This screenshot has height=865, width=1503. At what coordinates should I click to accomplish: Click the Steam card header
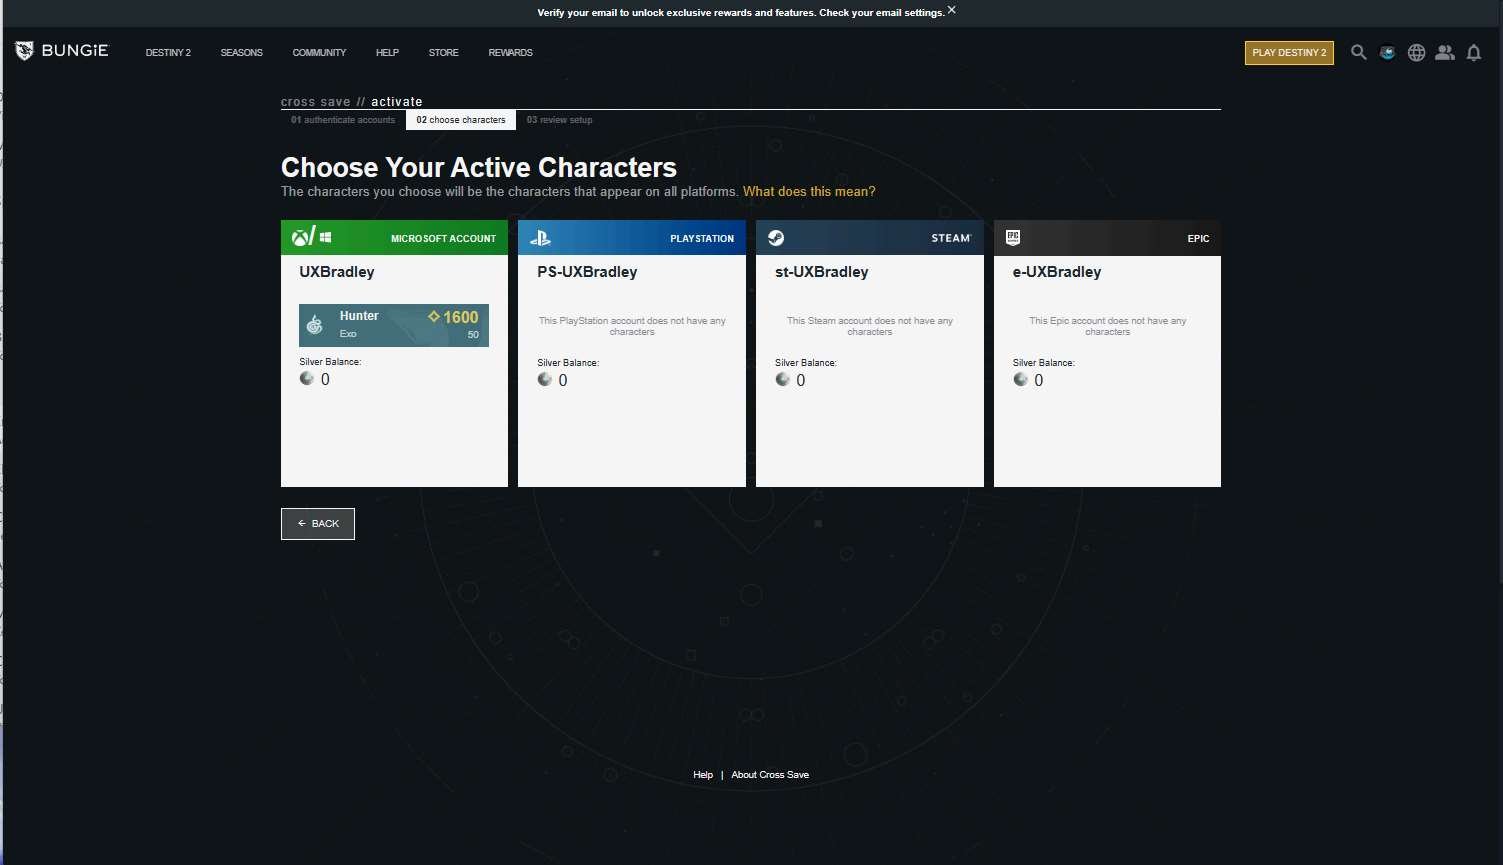click(869, 238)
